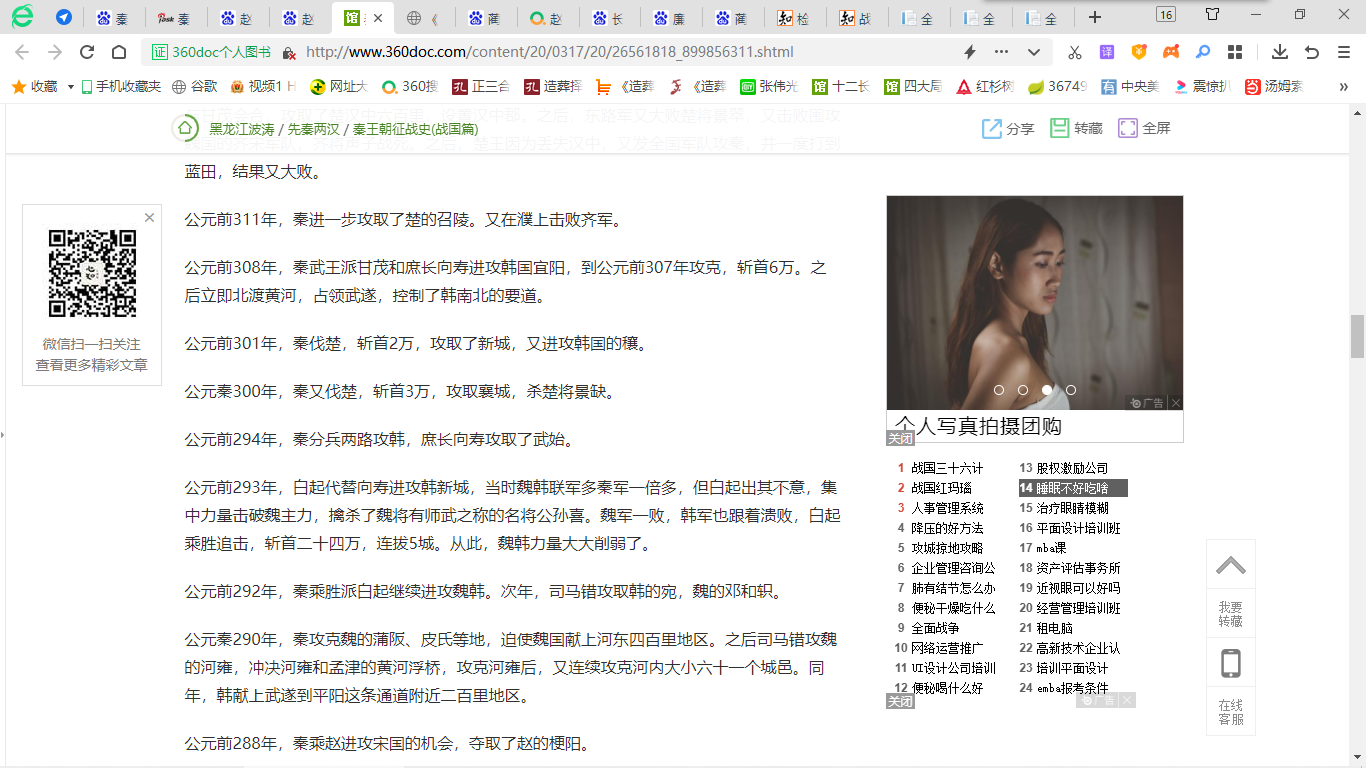Click the 分享 share button
Image resolution: width=1366 pixels, height=768 pixels.
[1008, 128]
